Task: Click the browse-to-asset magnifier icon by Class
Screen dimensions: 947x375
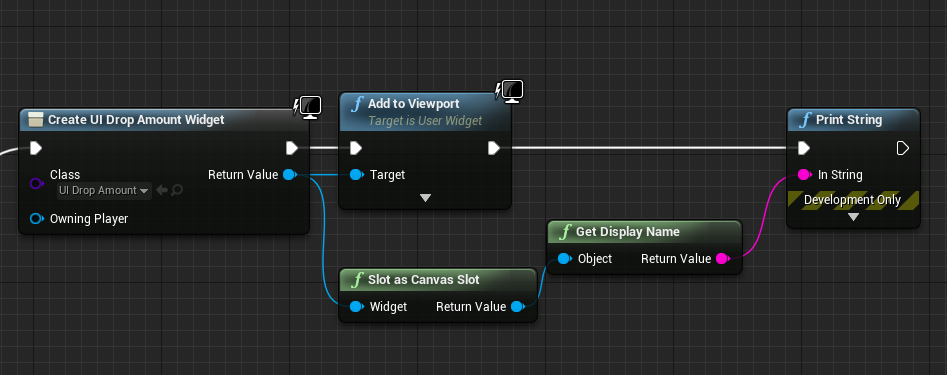Action: pyautogui.click(x=177, y=190)
